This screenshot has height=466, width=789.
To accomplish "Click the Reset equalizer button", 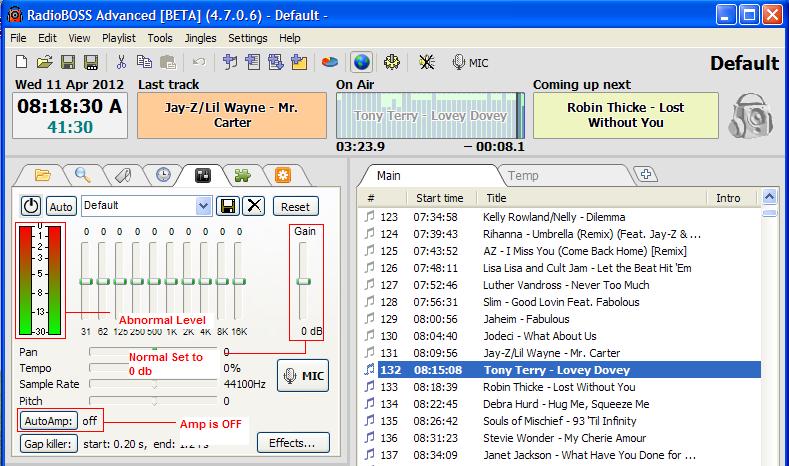I will (x=295, y=207).
